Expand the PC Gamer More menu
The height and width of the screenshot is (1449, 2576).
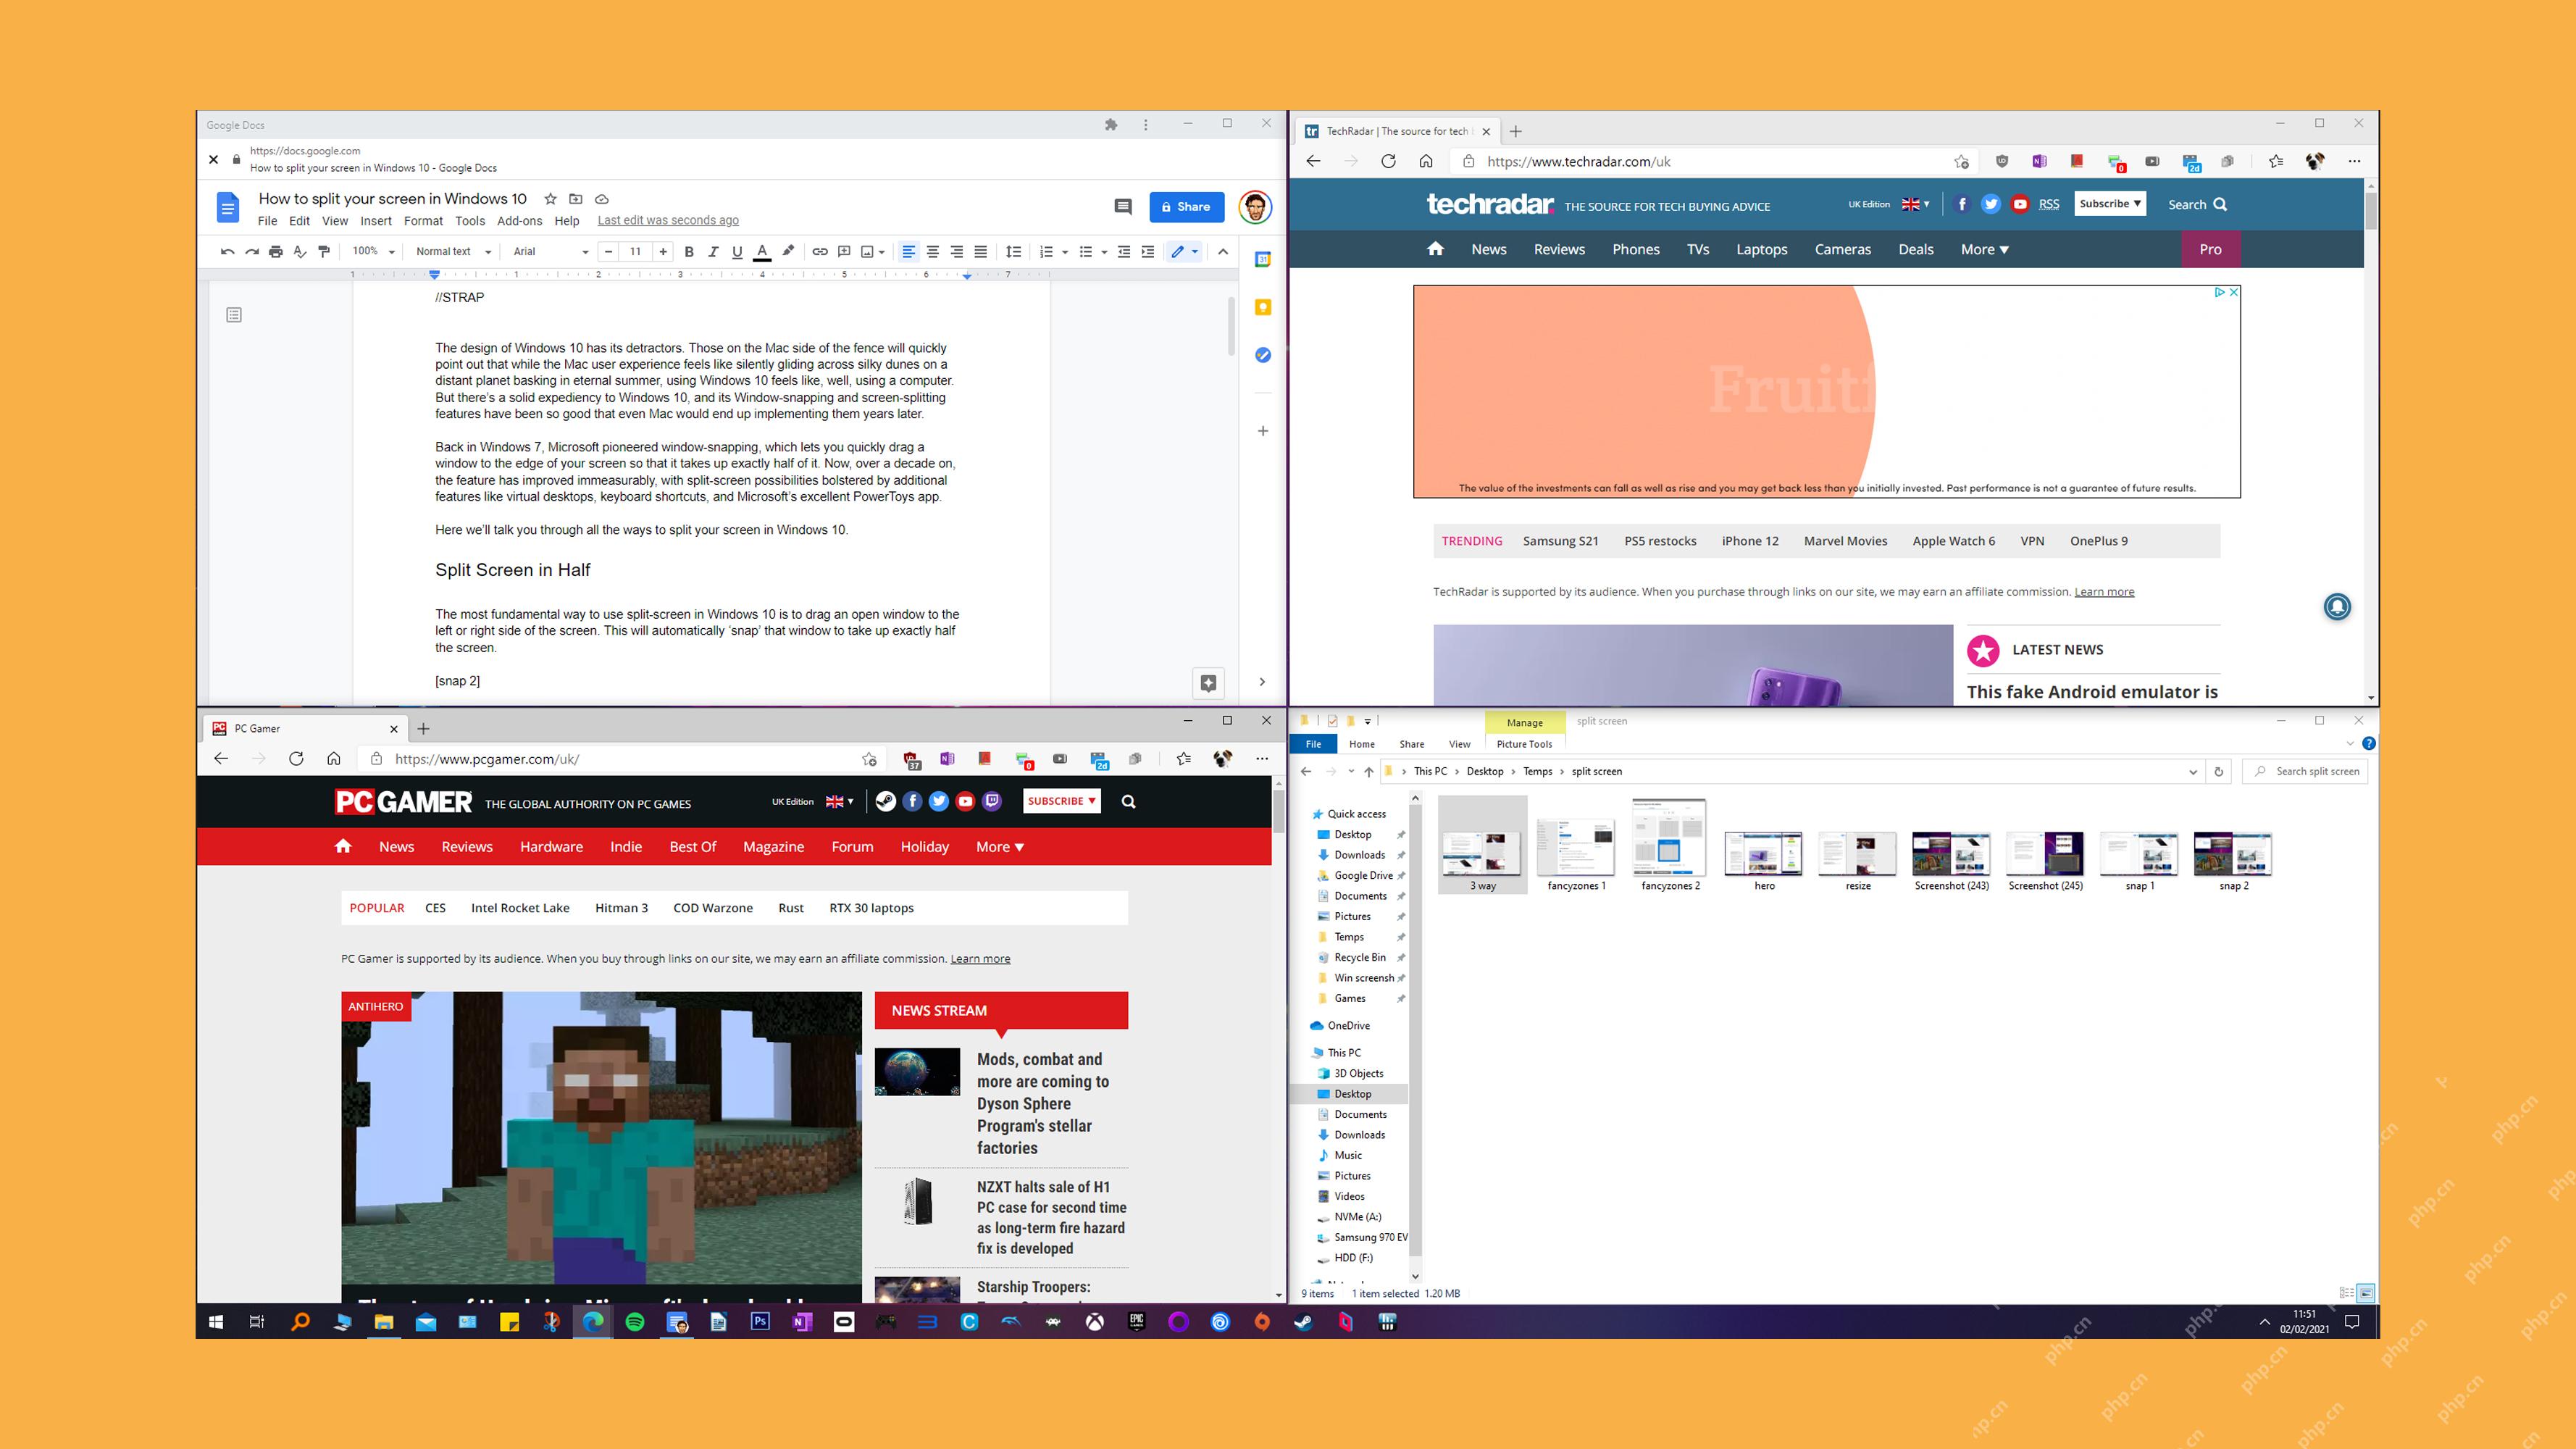point(1000,847)
